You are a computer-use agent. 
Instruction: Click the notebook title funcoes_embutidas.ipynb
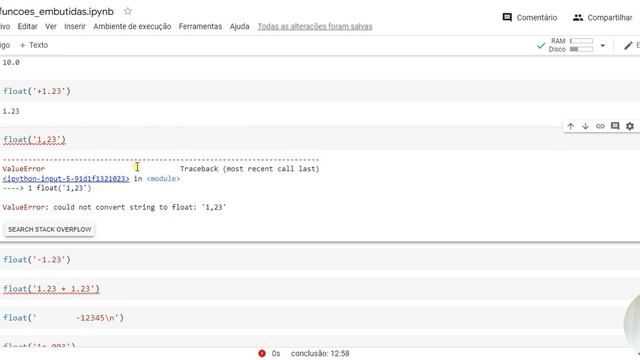pyautogui.click(x=57, y=11)
